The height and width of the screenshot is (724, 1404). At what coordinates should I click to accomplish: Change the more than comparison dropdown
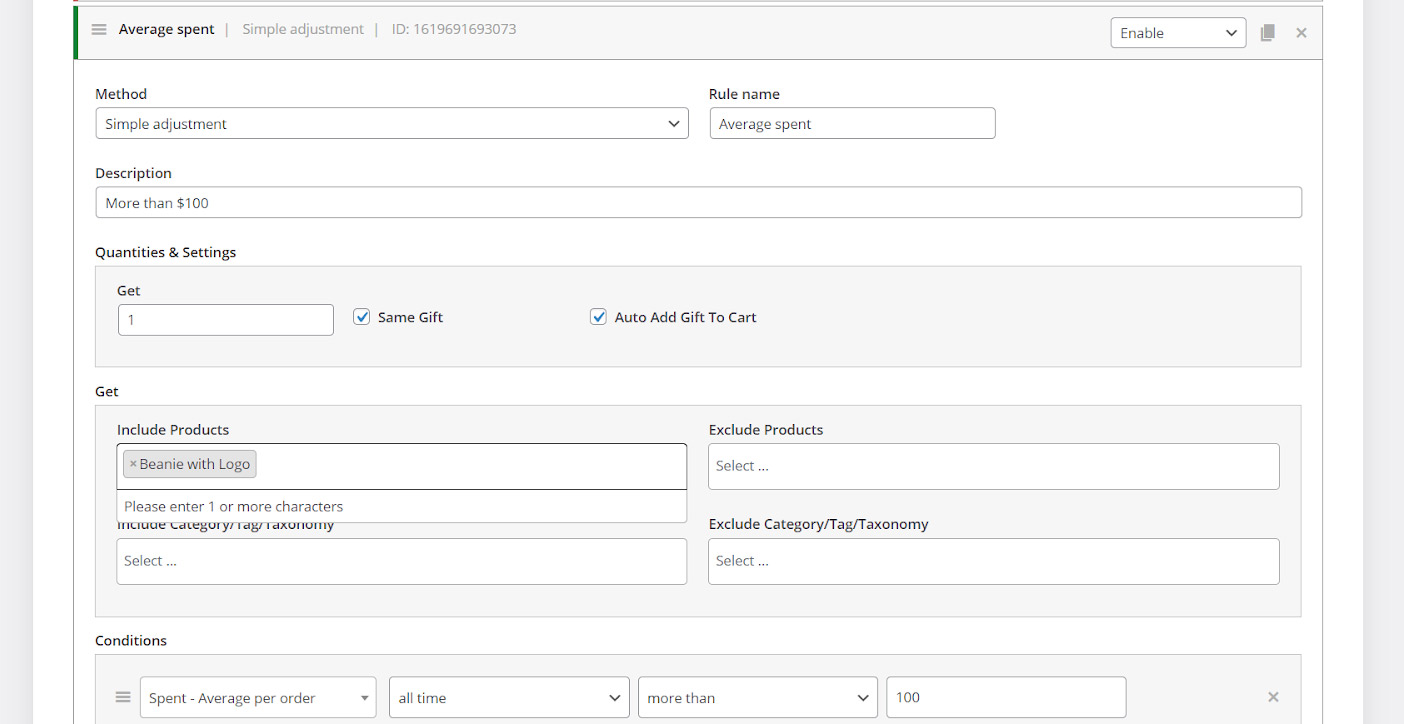click(757, 698)
